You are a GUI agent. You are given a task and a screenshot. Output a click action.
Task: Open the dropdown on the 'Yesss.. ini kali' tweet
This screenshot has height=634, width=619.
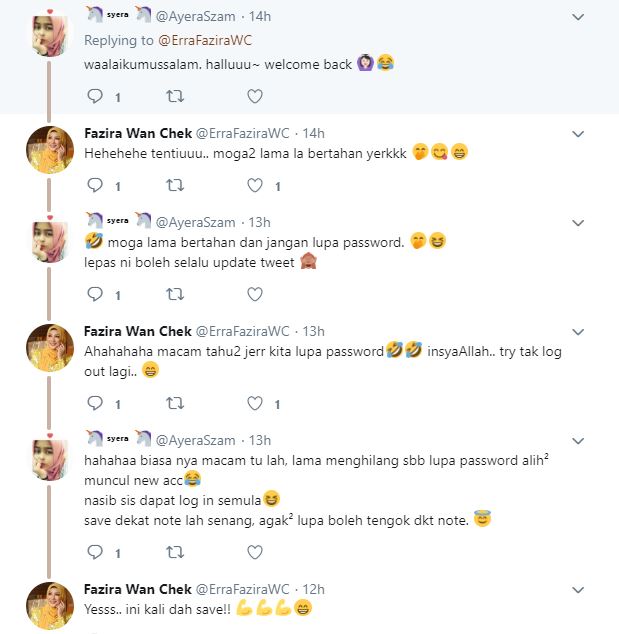[x=578, y=589]
